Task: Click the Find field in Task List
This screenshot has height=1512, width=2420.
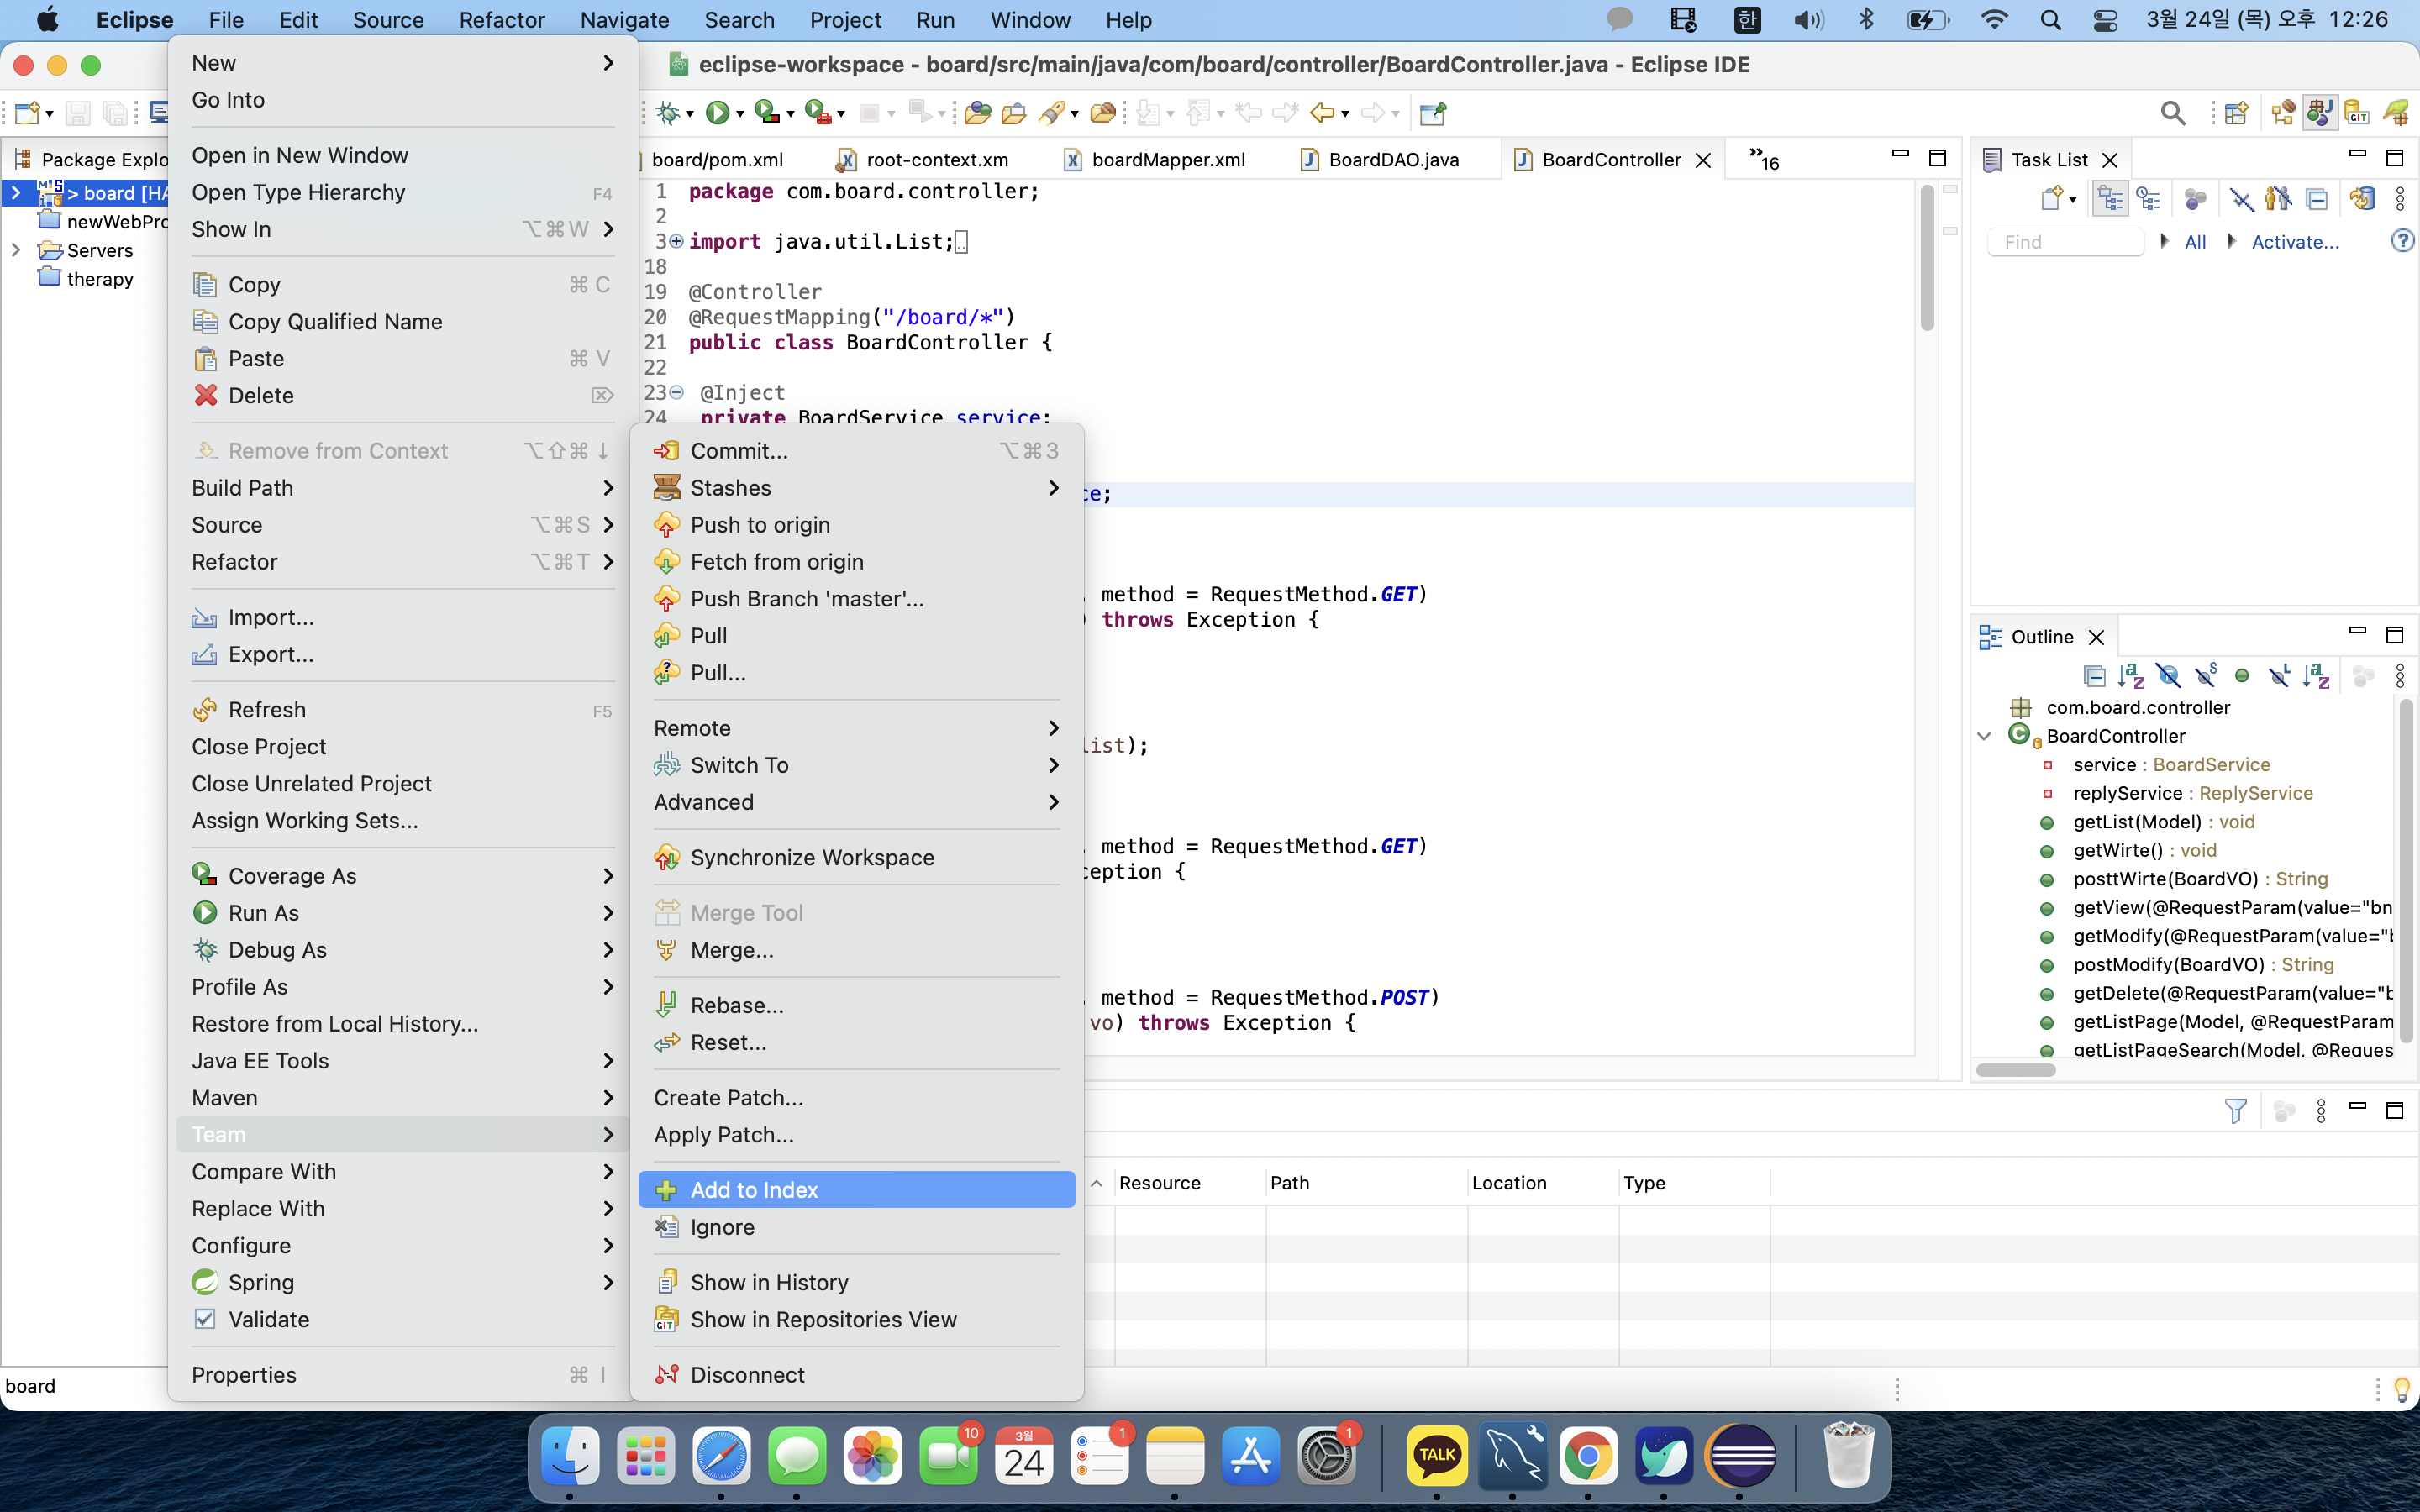Action: coord(2065,242)
